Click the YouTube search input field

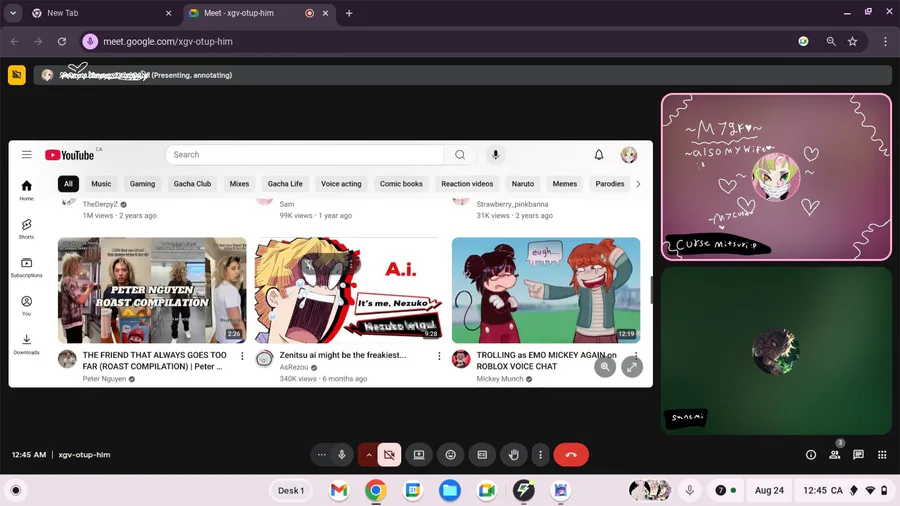(x=305, y=154)
